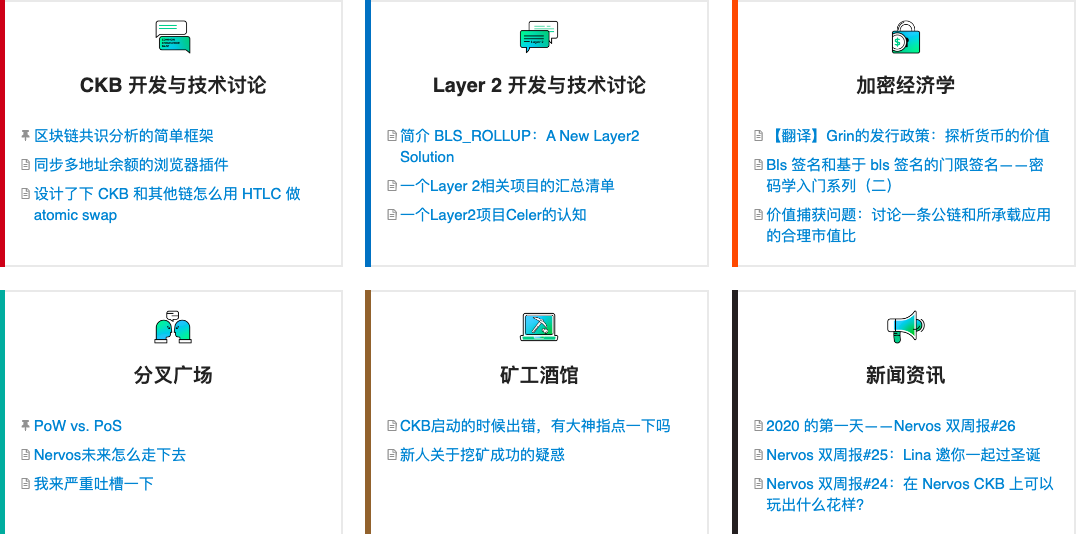
Task: Open topic 同步多地址余额的浏览器插件
Action: (131, 165)
